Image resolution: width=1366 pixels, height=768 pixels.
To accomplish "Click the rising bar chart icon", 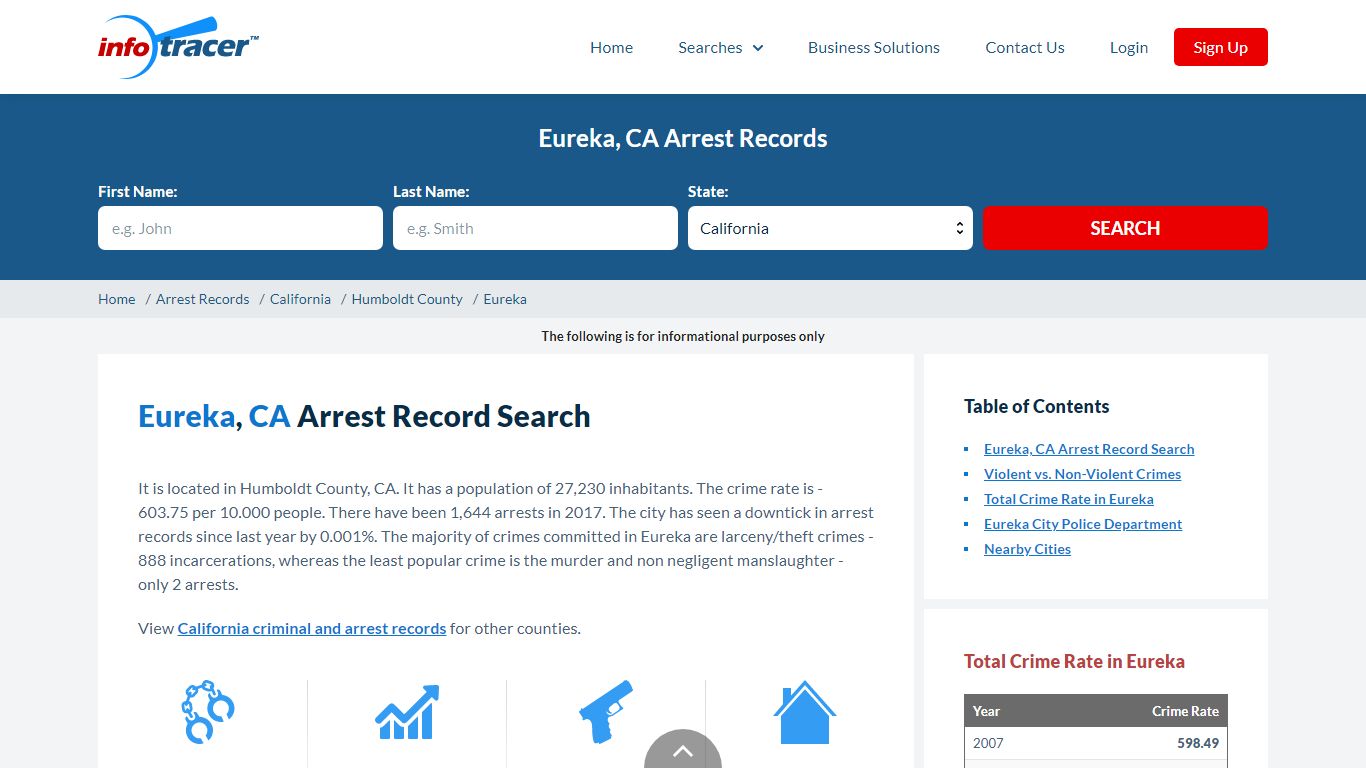I will pos(407,712).
